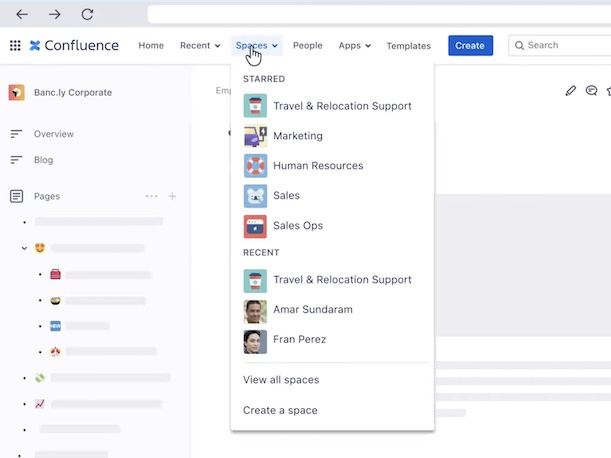Viewport: 611px width, 458px height.
Task: Select the Marketing space
Action: 297,136
